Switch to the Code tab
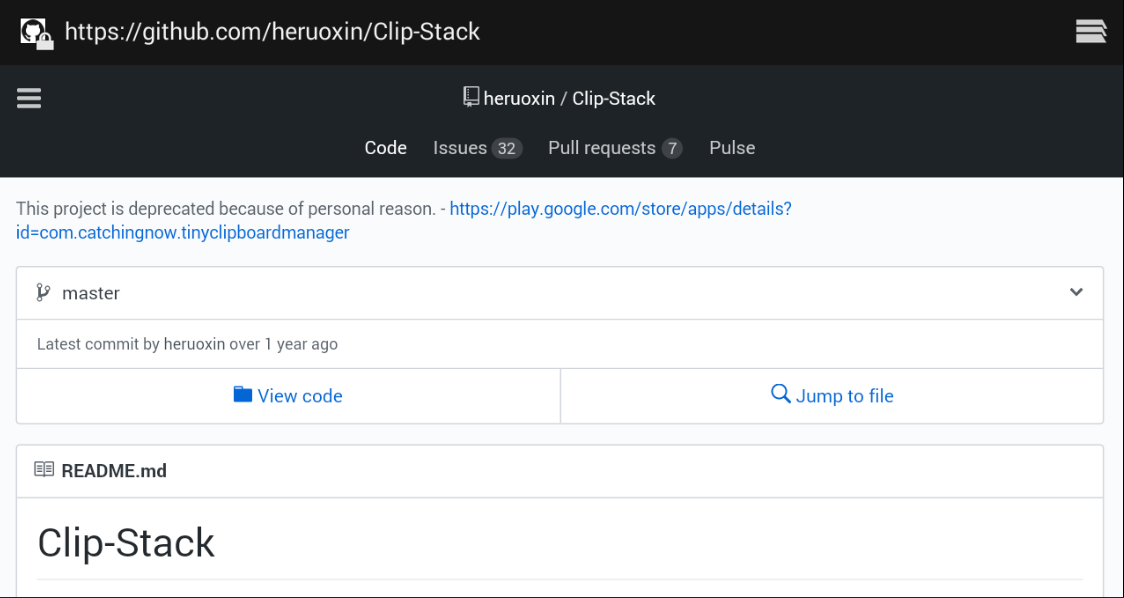This screenshot has width=1124, height=598. pos(386,148)
